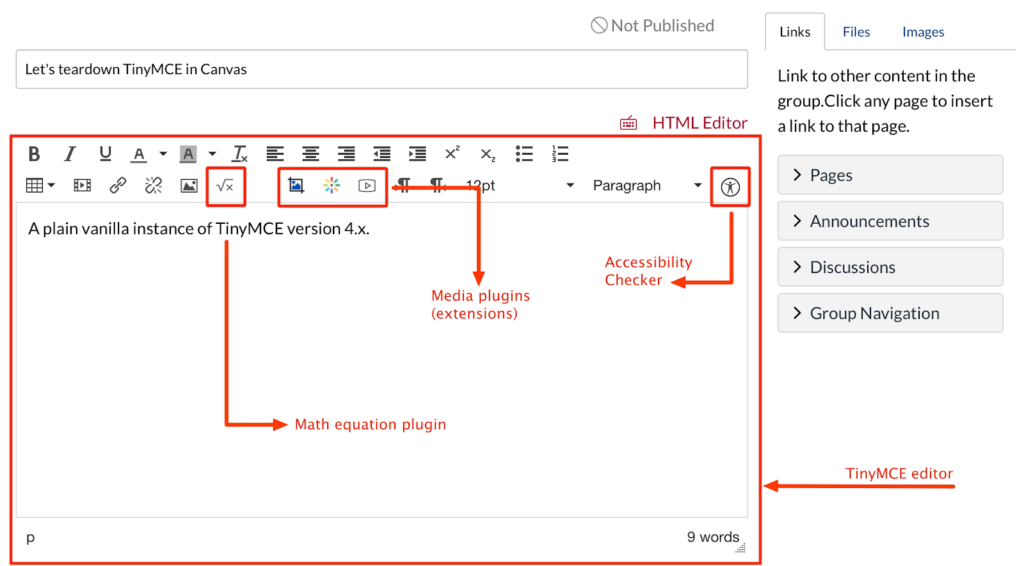Click the keyboard shortcuts icon

[x=628, y=123]
